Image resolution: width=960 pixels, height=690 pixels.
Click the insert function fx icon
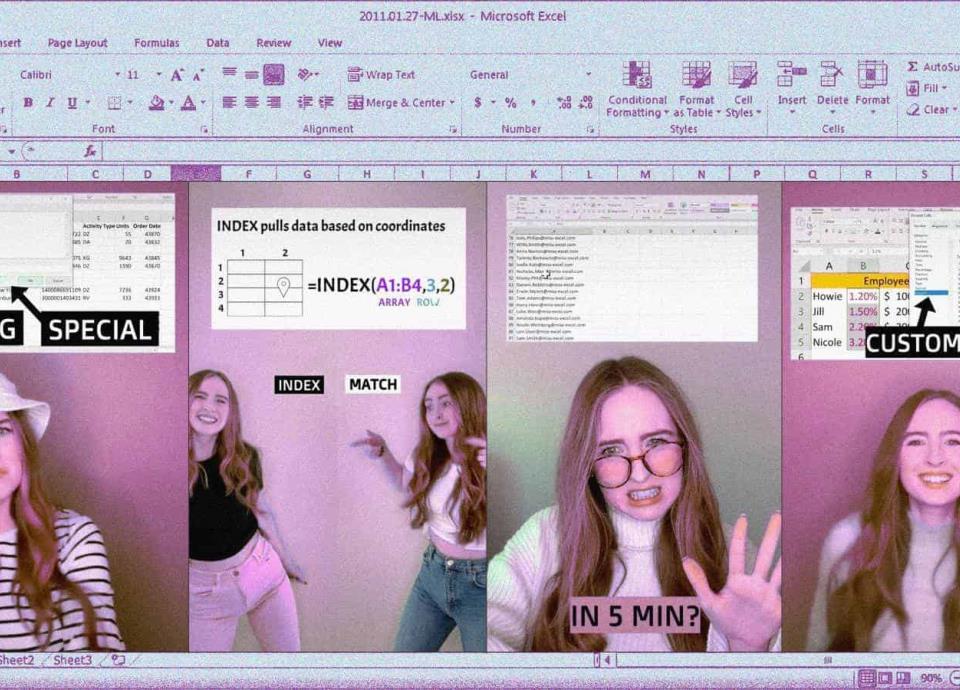click(91, 151)
